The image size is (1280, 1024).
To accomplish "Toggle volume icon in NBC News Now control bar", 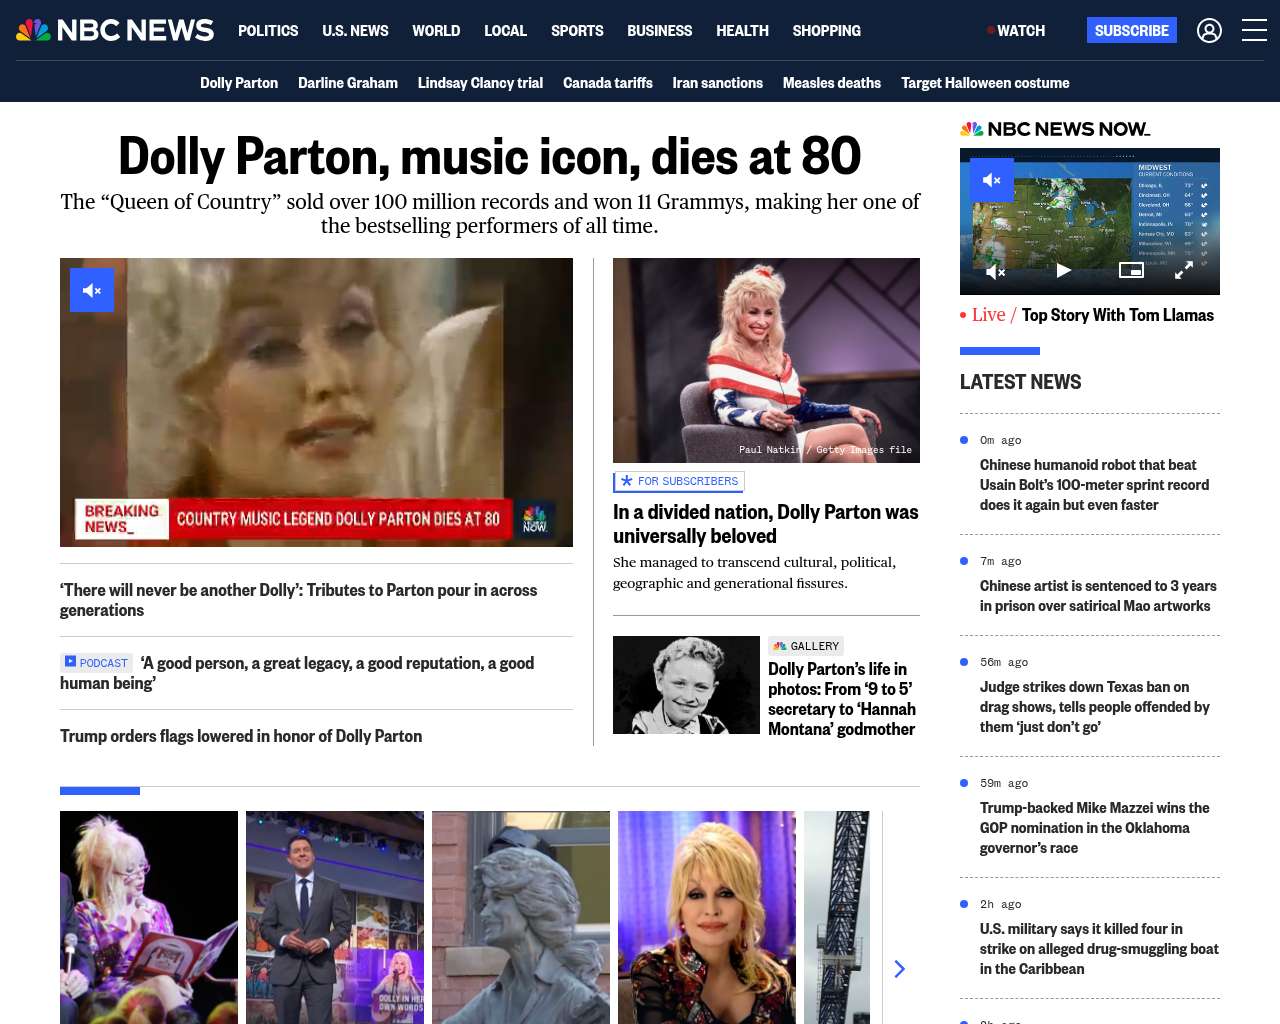I will (995, 271).
